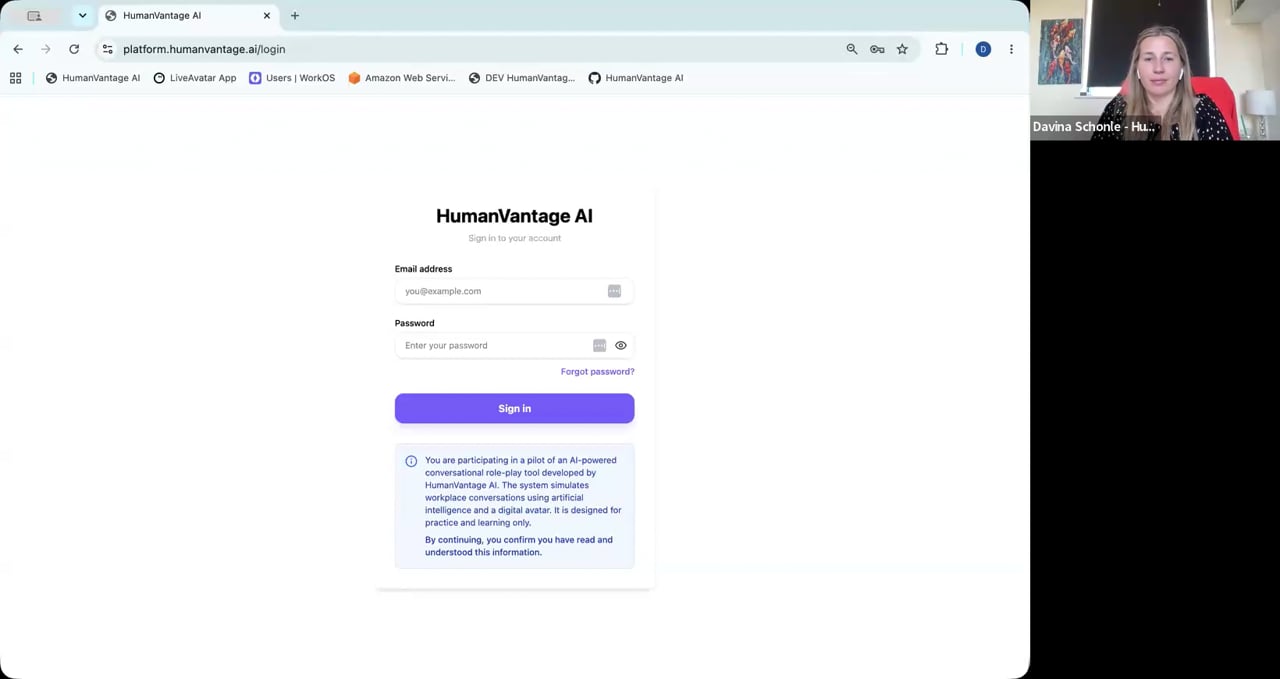This screenshot has width=1280, height=679.
Task: Open the Users | WorkOS bookmark
Action: tap(292, 78)
